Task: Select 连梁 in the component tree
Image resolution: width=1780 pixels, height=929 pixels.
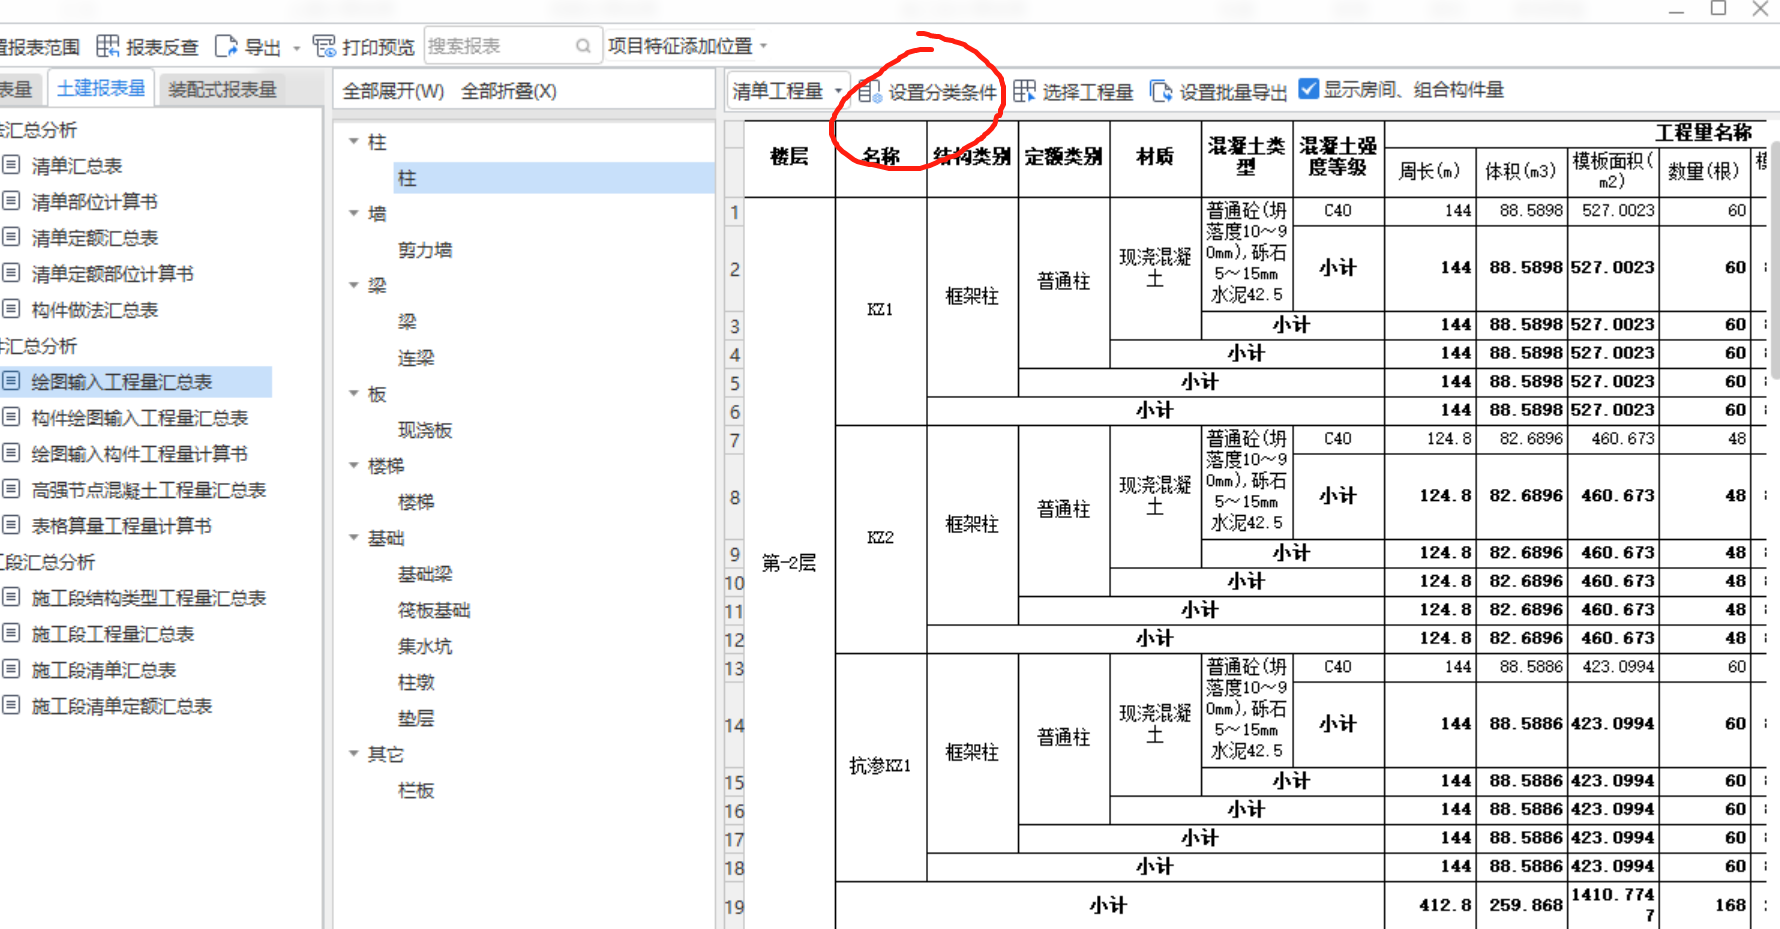Action: (x=416, y=358)
